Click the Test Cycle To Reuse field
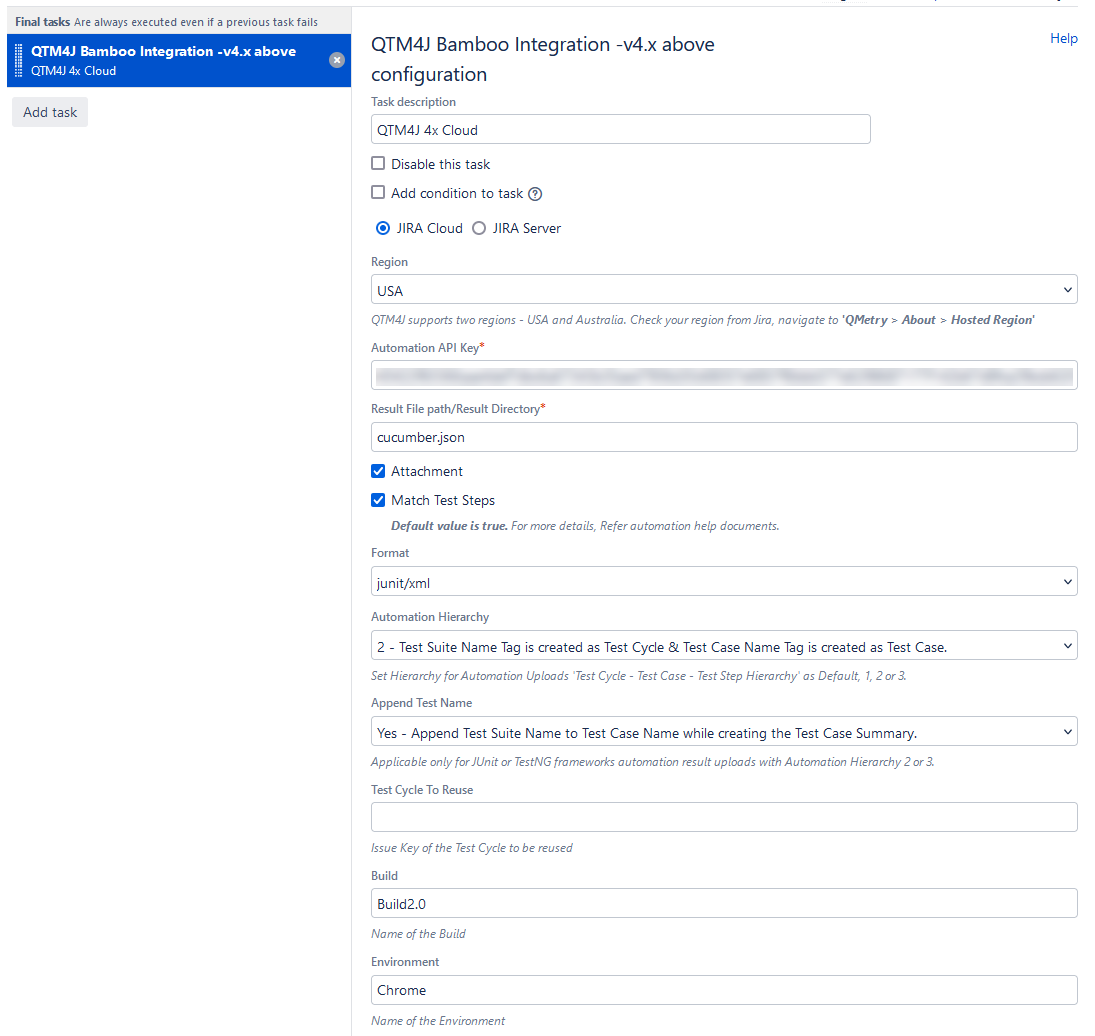Screen dimensions: 1095x1036 tap(723, 817)
